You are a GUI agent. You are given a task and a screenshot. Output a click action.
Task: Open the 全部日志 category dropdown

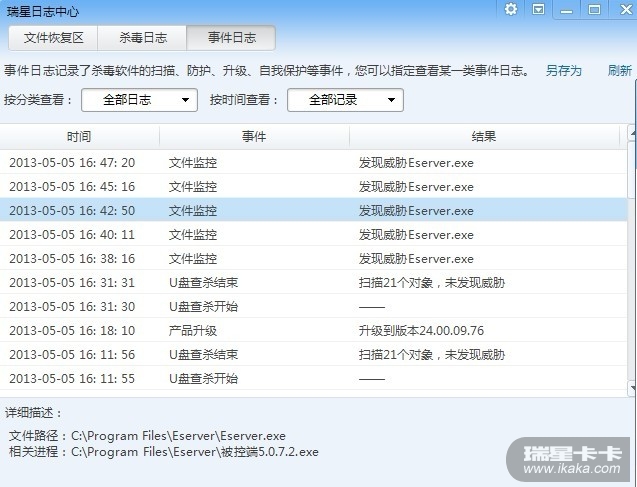coord(139,100)
